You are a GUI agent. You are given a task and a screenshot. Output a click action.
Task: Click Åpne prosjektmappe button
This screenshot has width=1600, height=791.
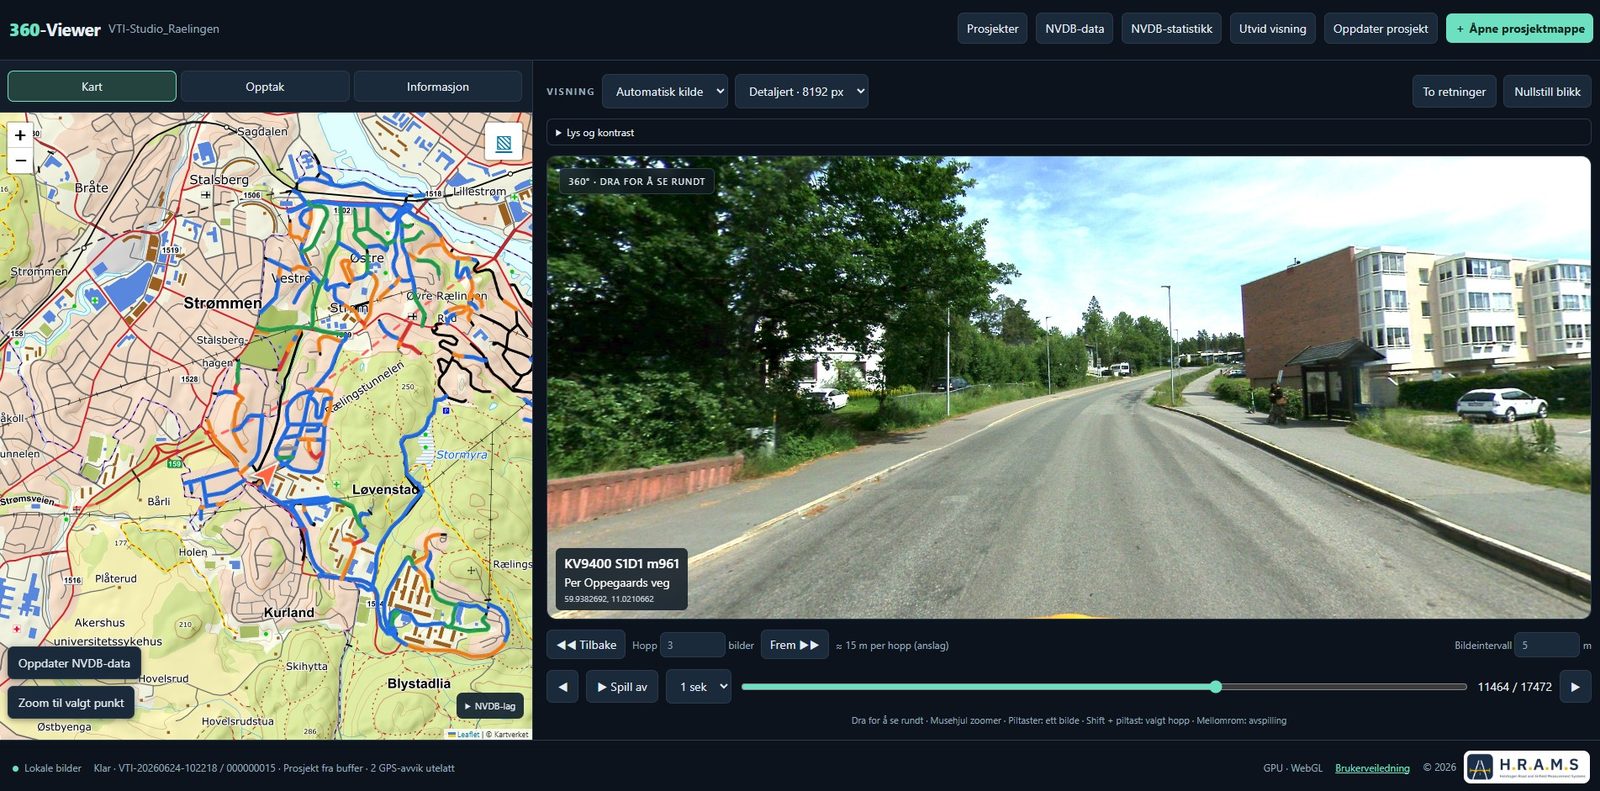pos(1519,28)
